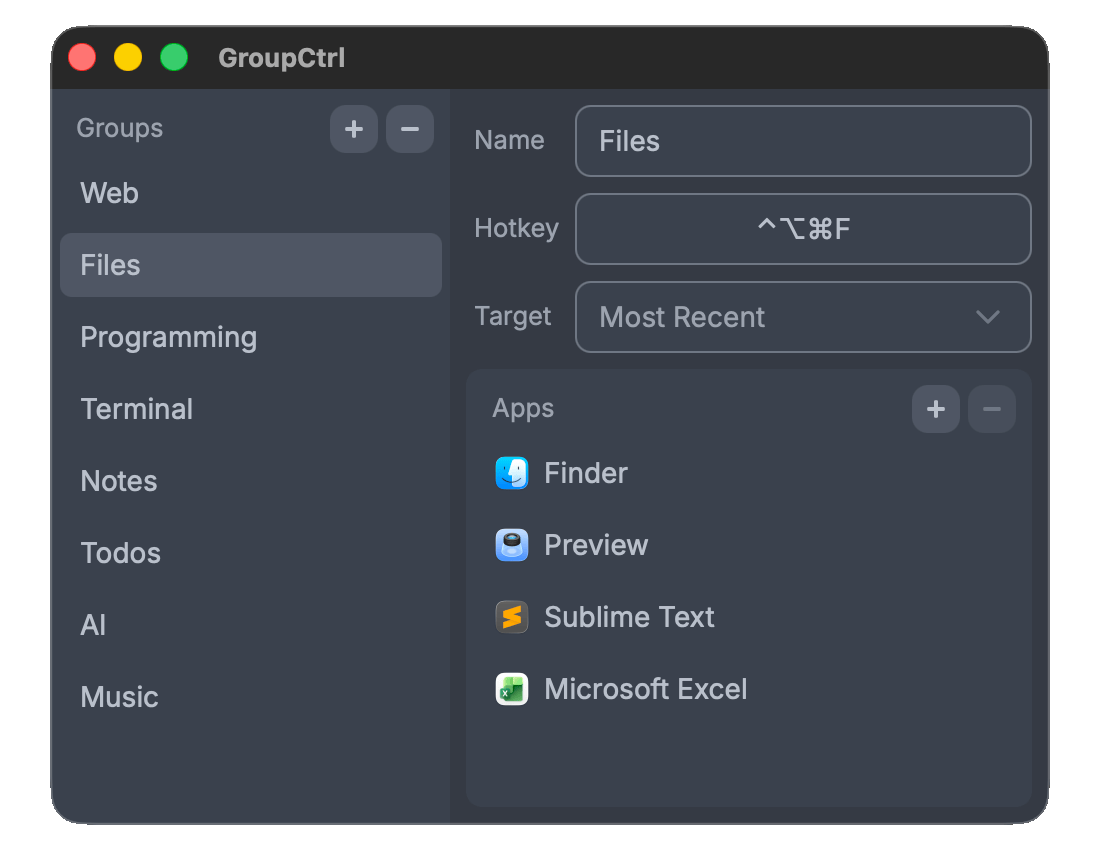The width and height of the screenshot is (1100, 850).
Task: Add a new group with plus button
Action: tap(354, 129)
